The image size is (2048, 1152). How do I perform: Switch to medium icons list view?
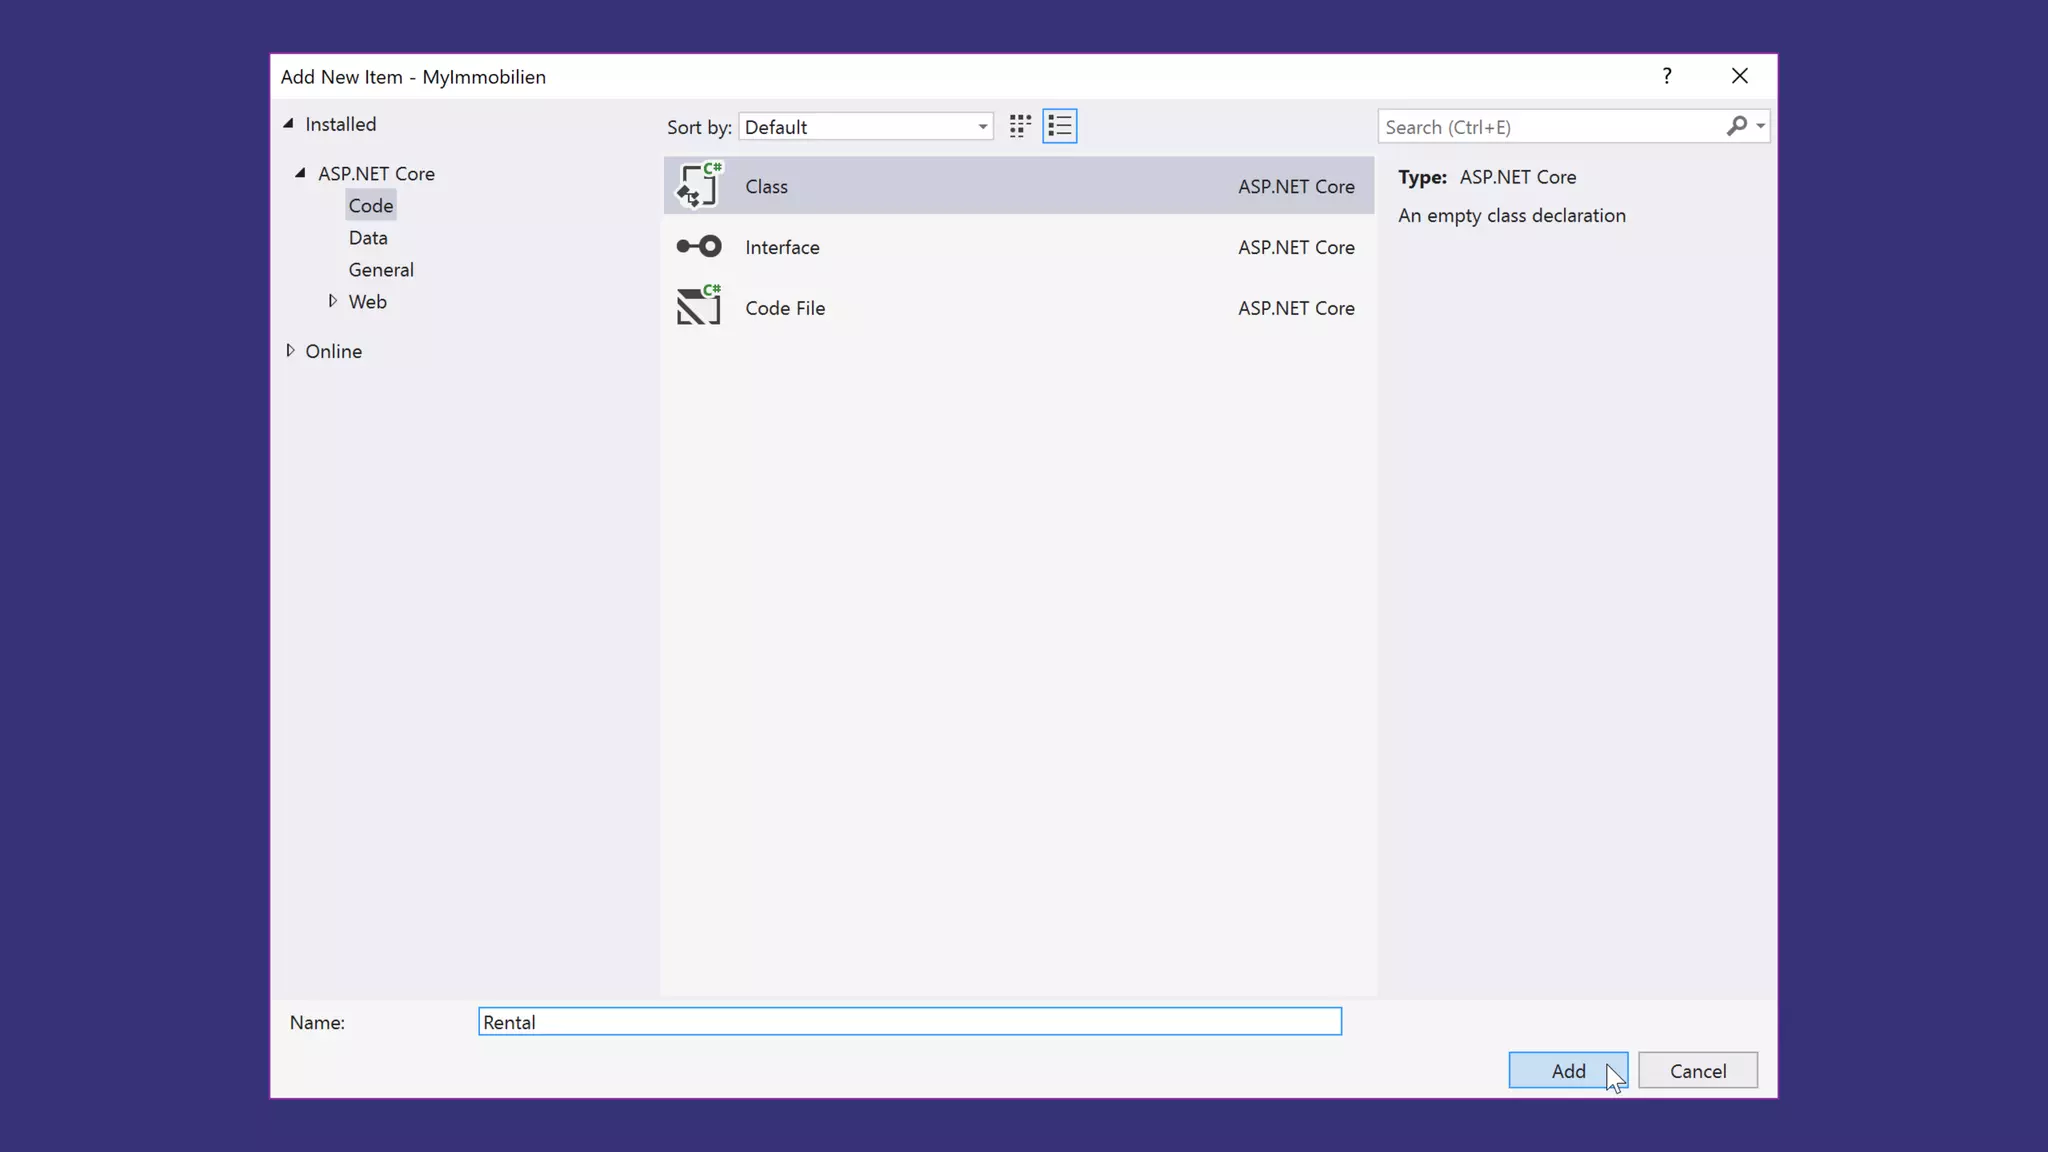(x=1059, y=126)
